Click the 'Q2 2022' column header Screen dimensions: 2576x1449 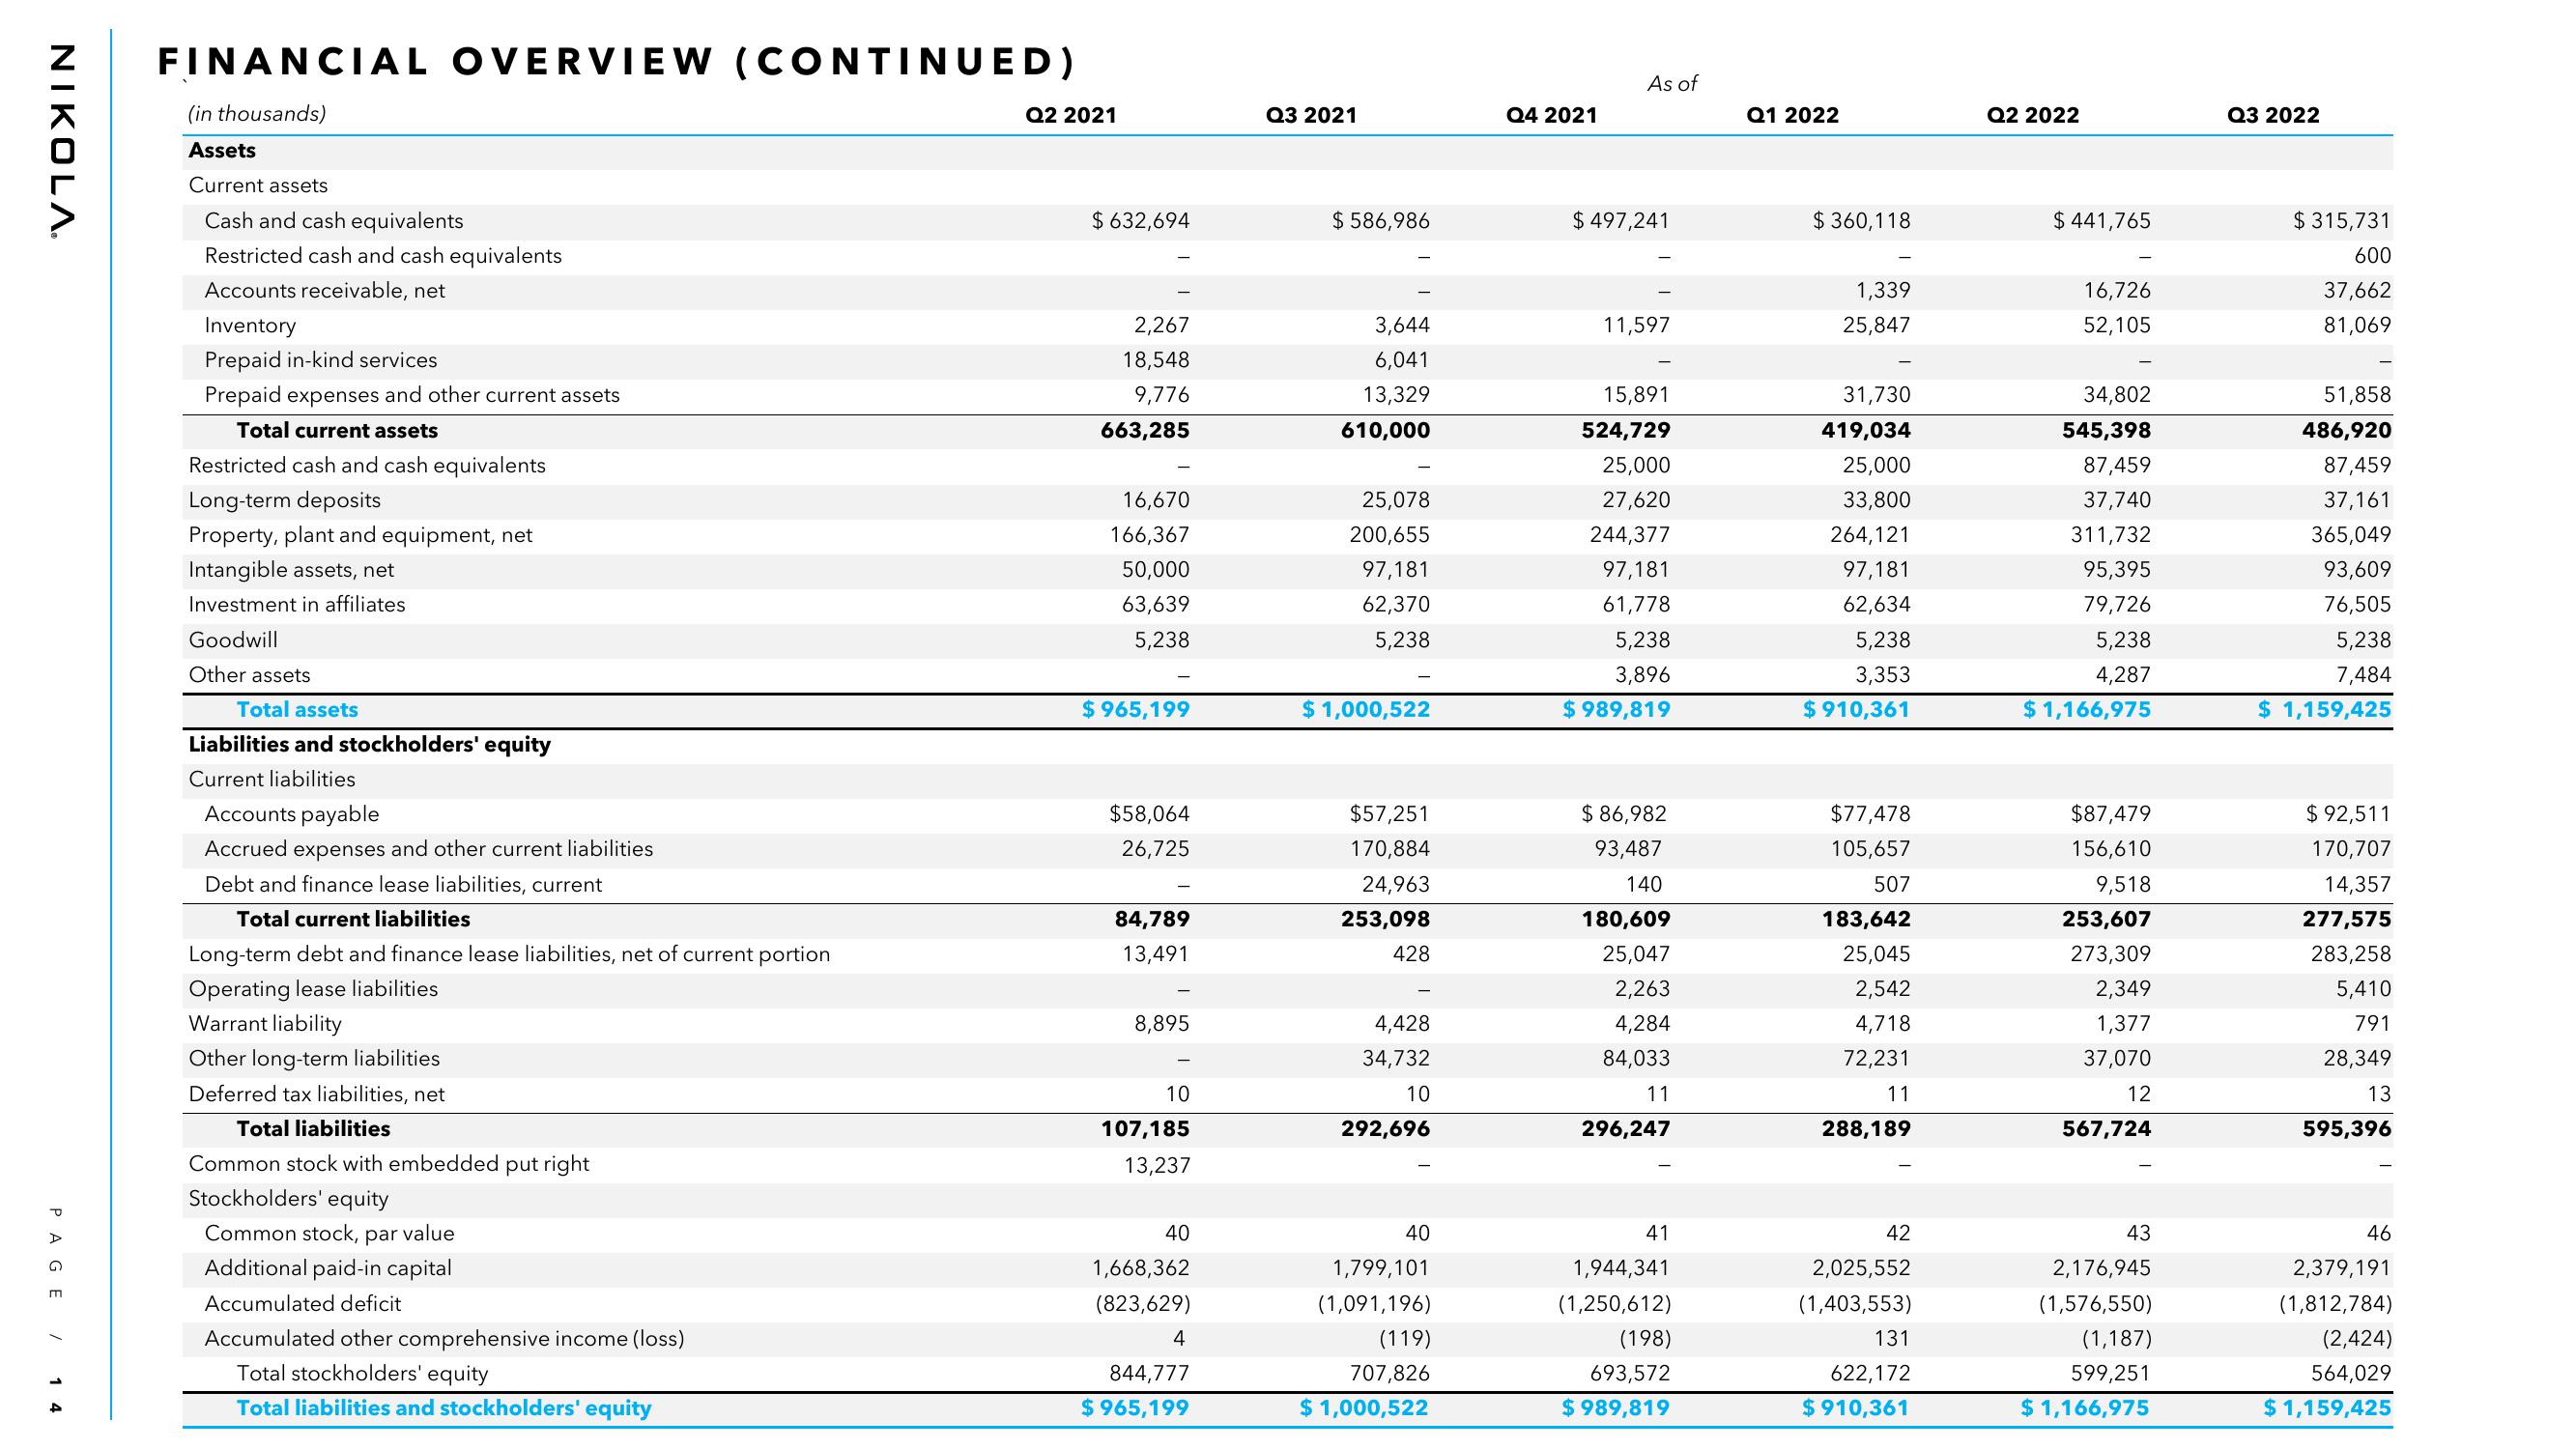2032,115
